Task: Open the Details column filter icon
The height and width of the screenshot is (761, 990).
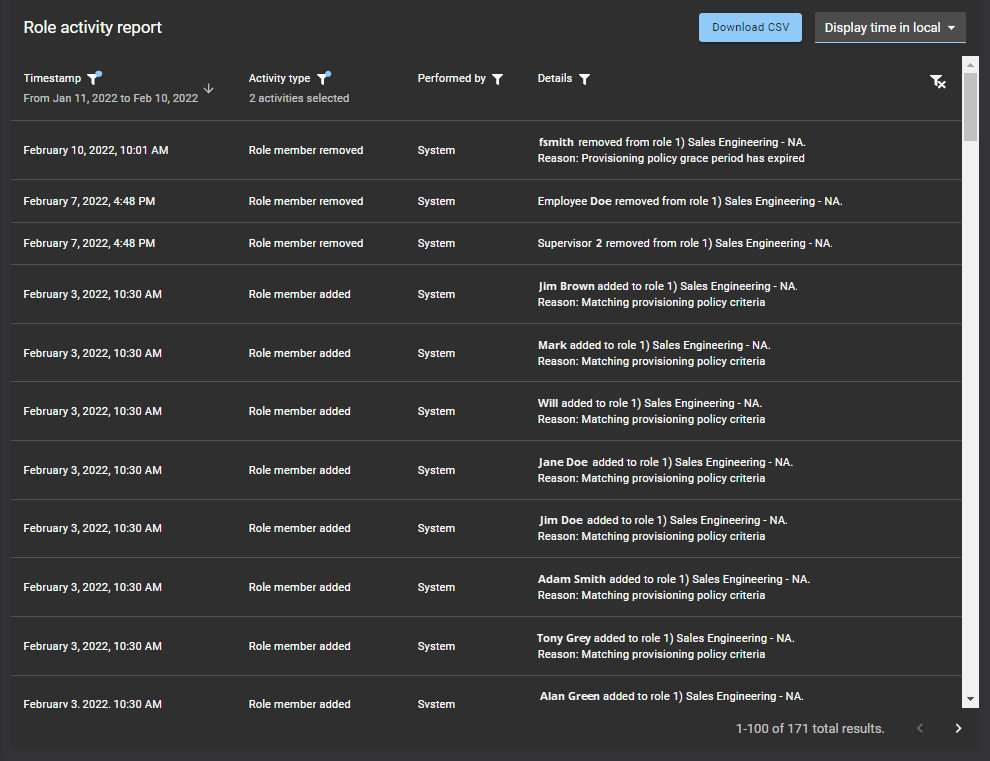Action: click(584, 79)
